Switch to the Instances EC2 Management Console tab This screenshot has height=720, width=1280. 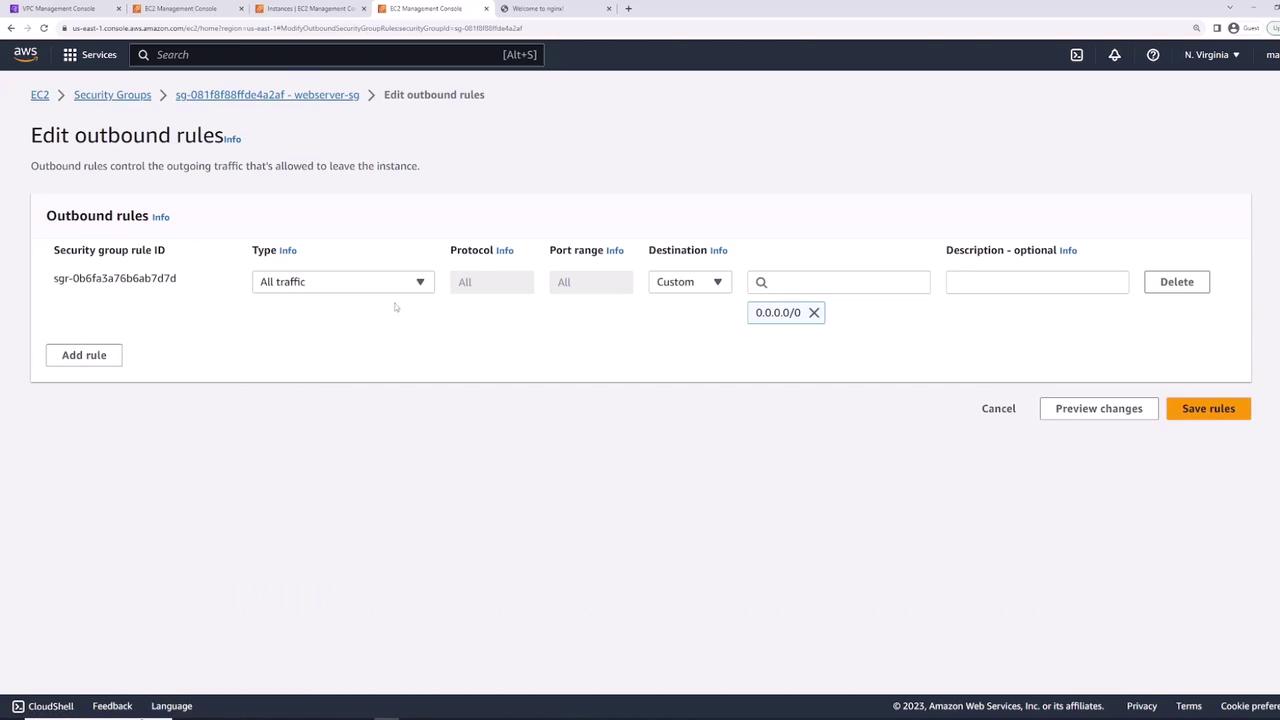[x=310, y=9]
